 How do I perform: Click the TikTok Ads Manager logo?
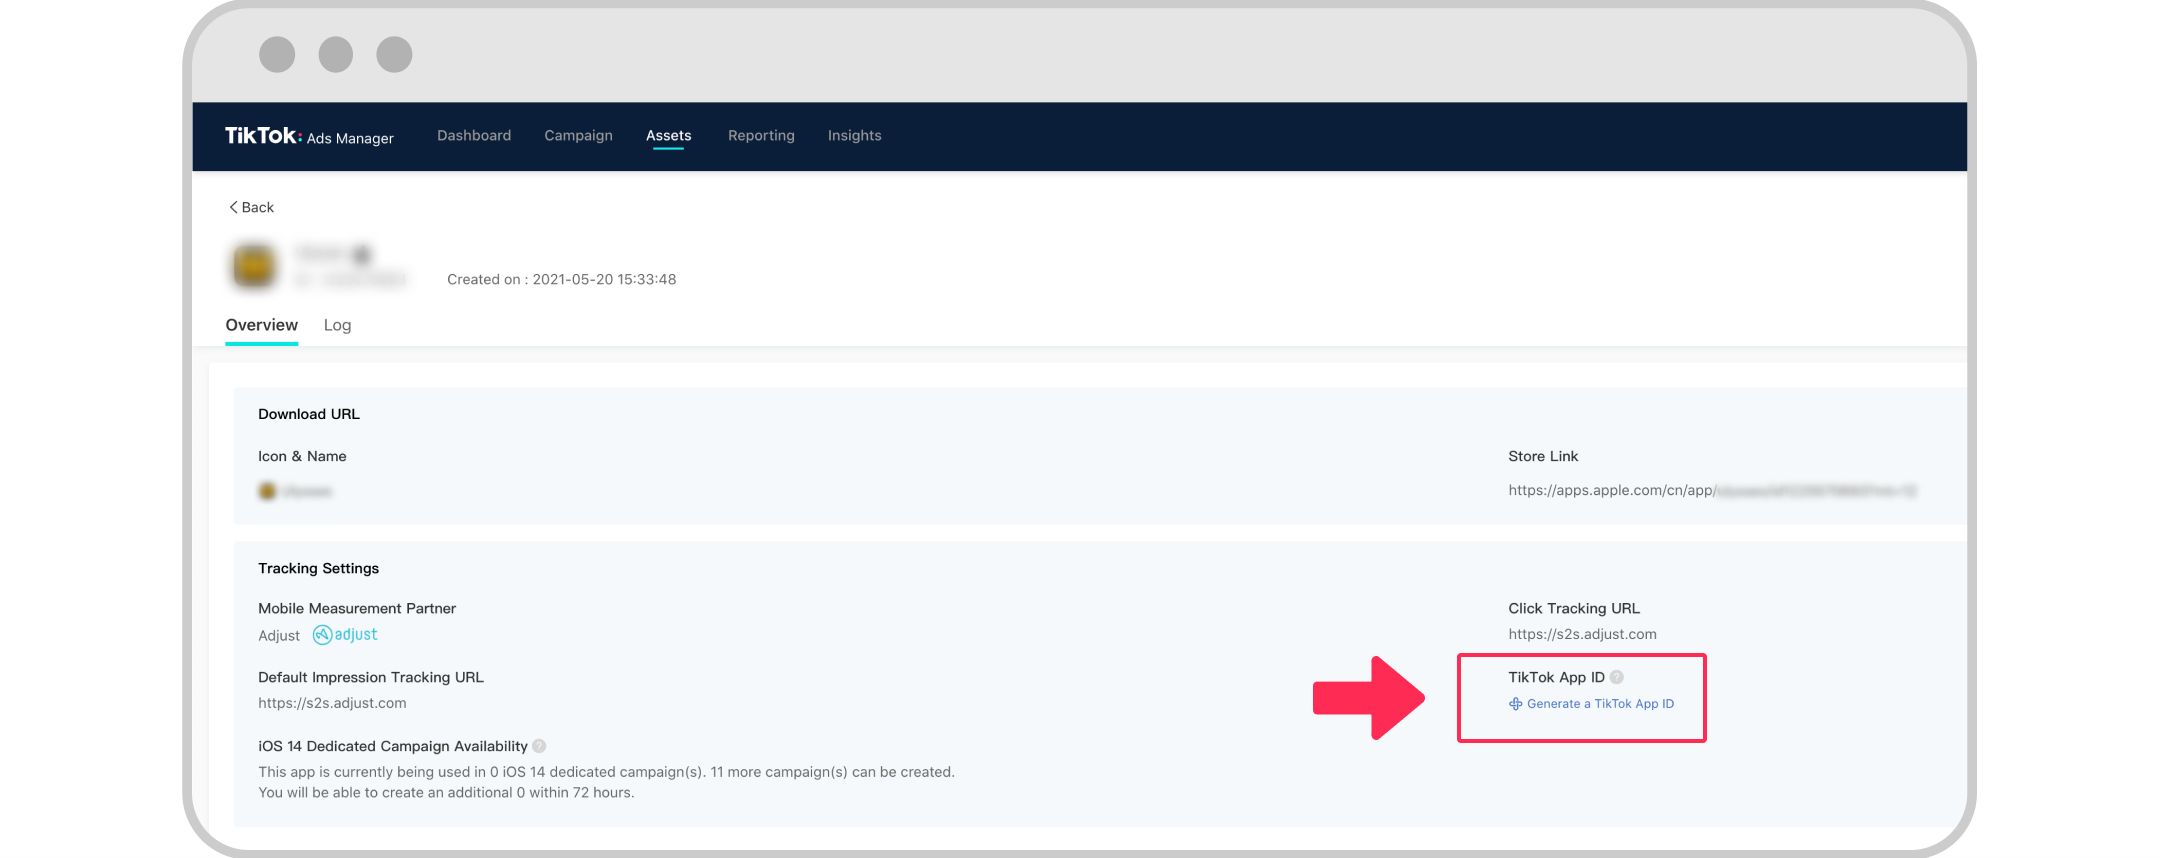309,136
